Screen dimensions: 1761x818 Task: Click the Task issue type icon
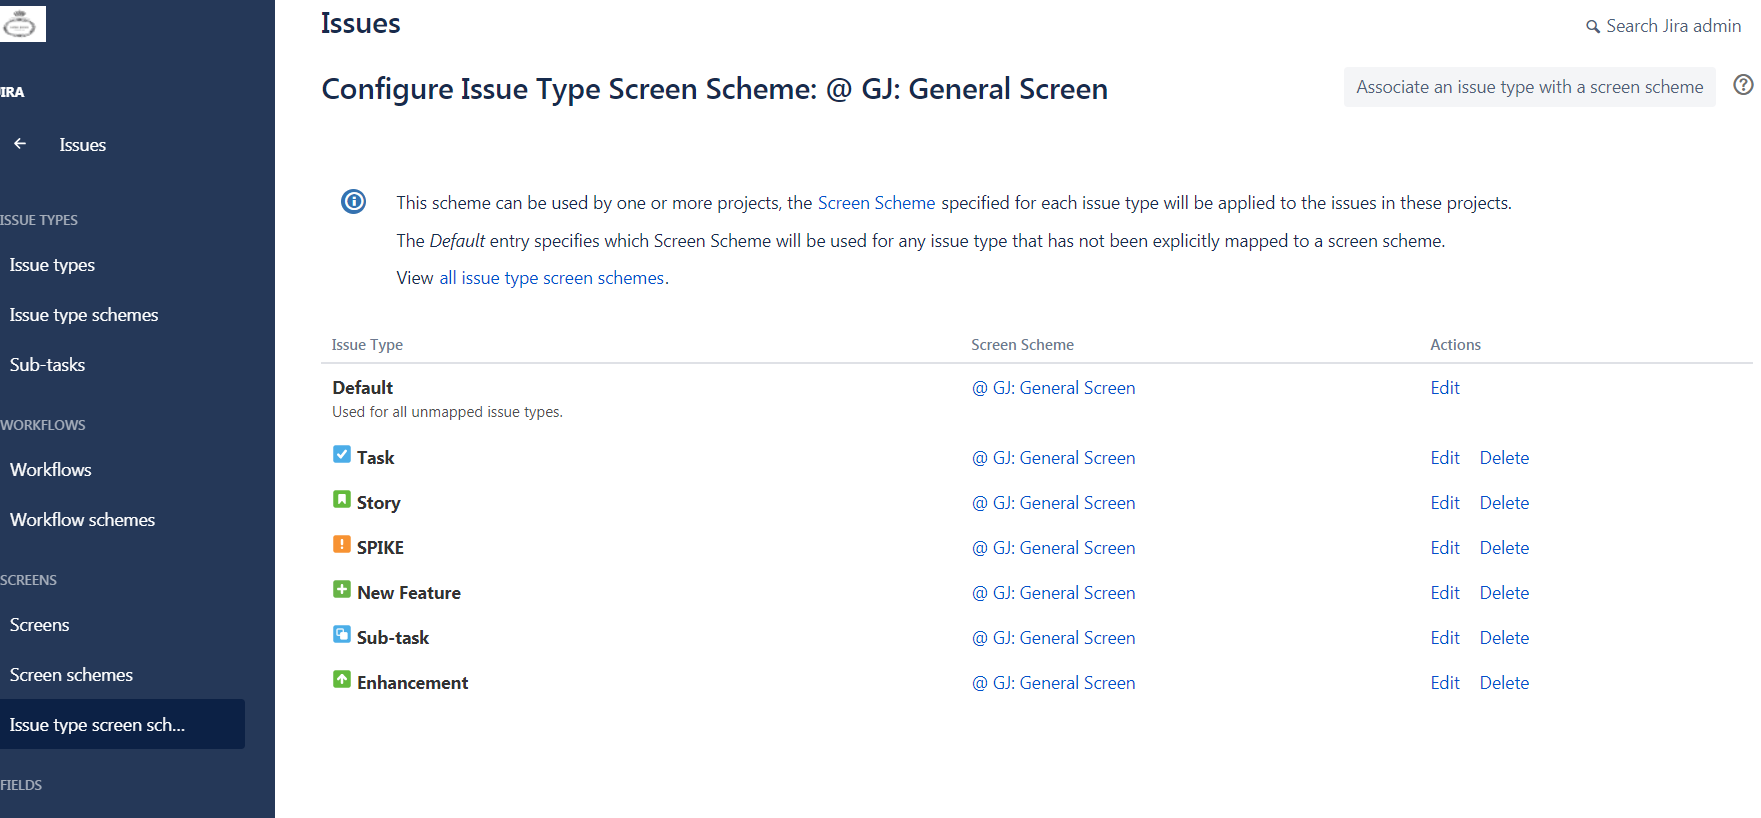point(342,455)
